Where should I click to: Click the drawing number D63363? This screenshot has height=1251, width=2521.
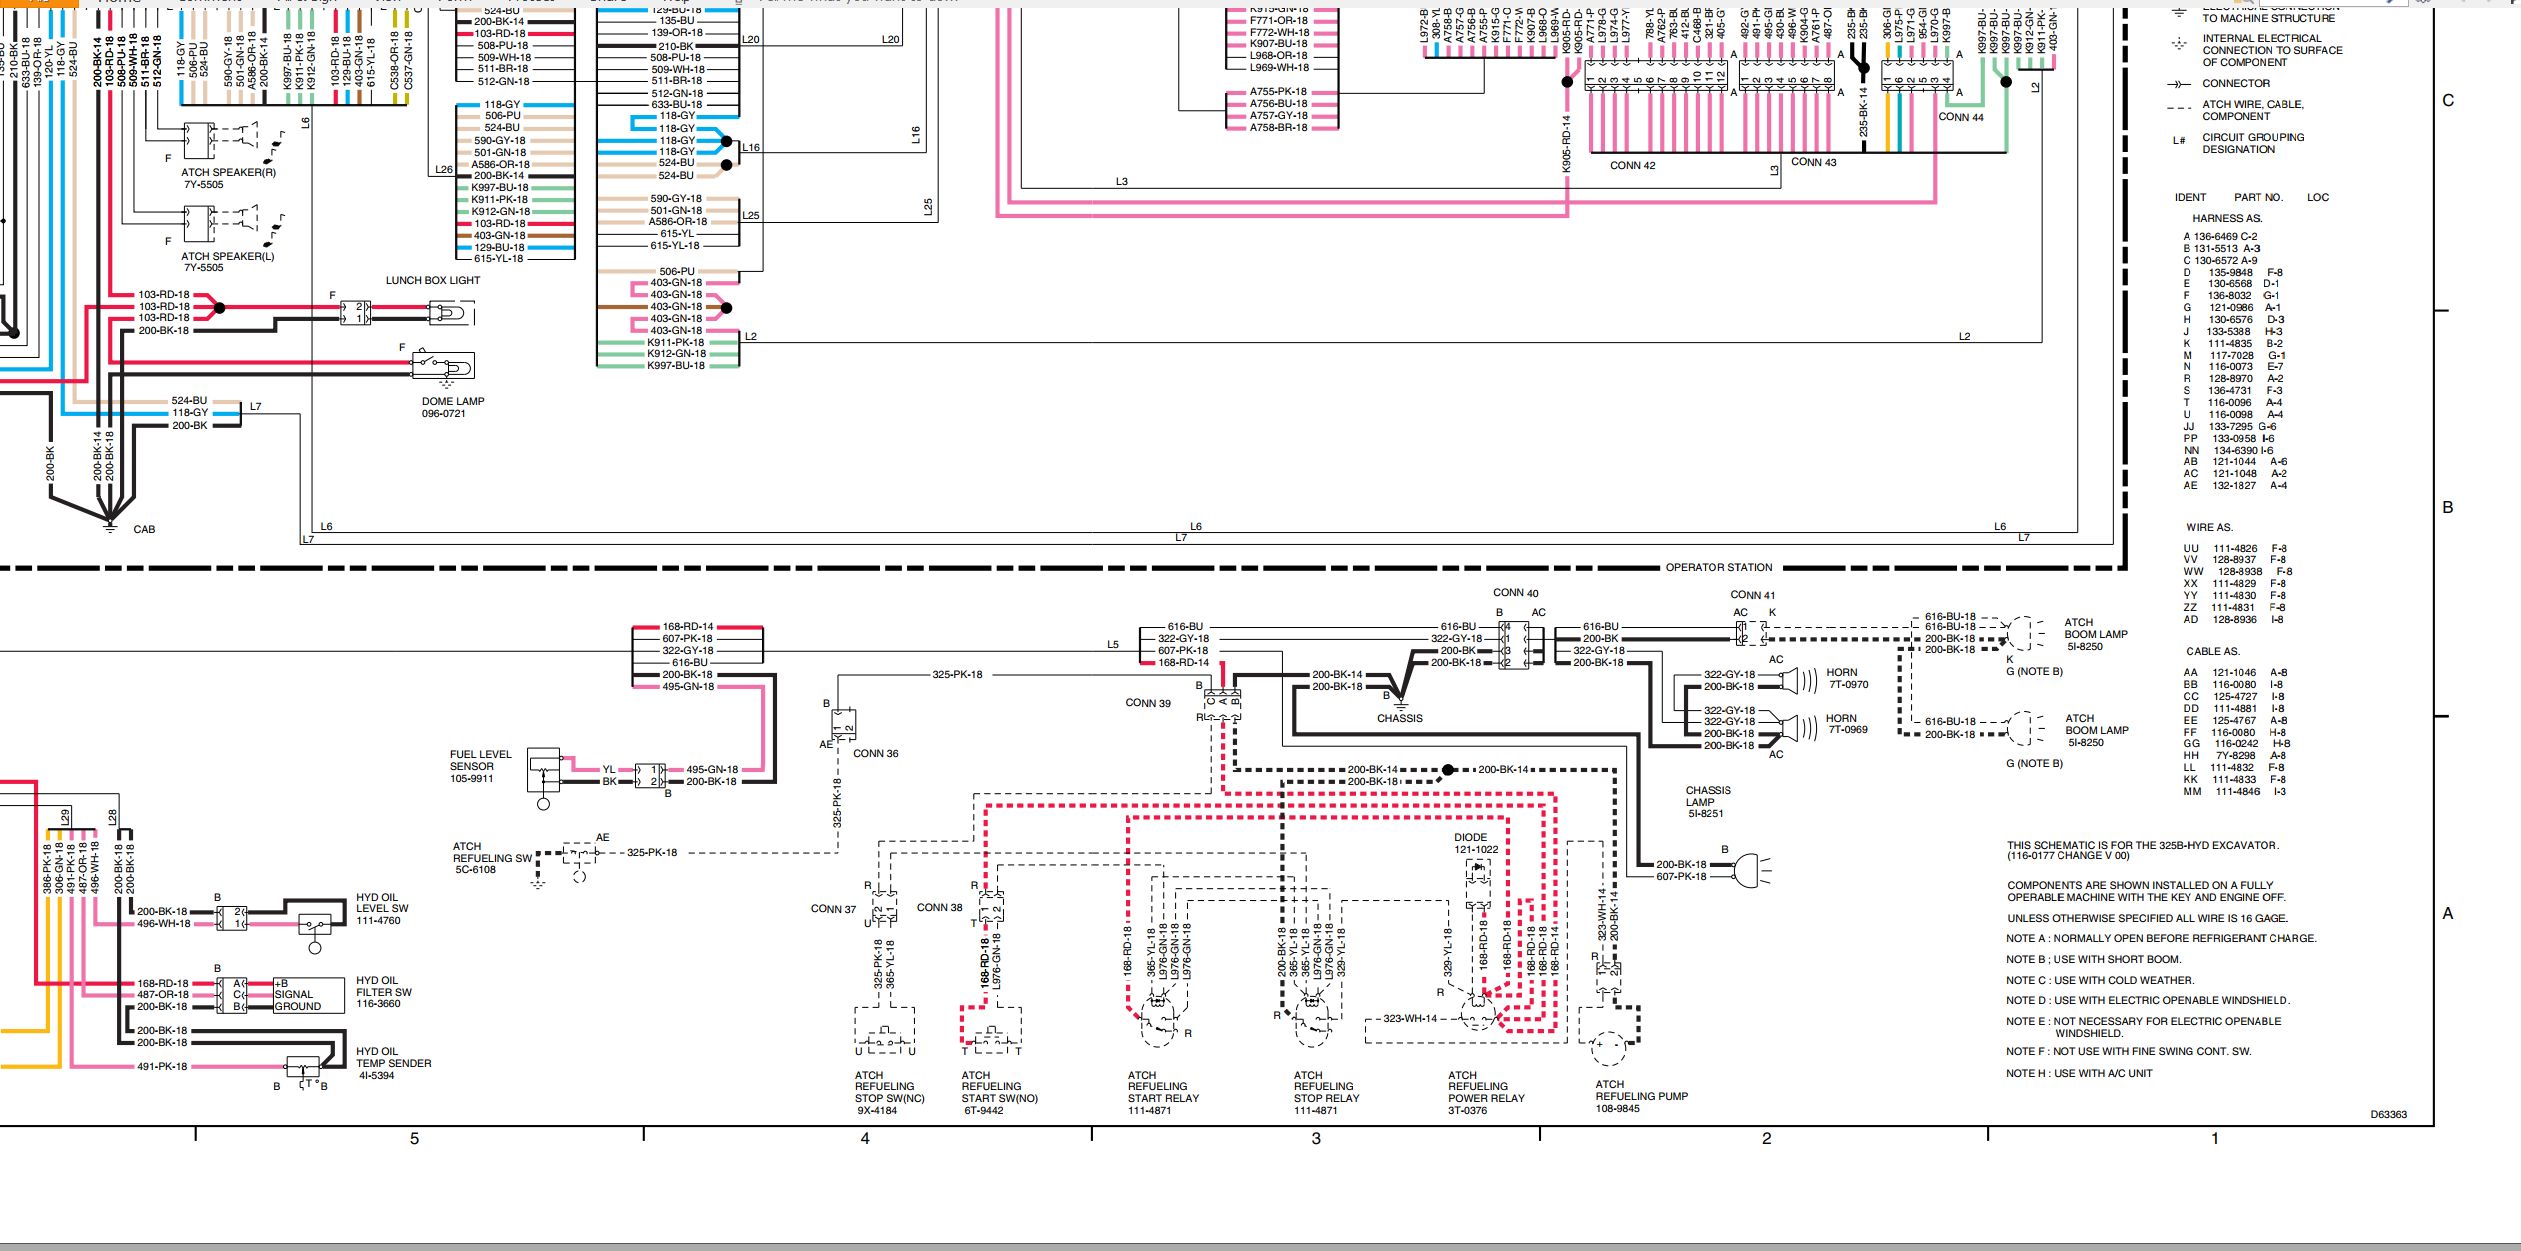click(x=2388, y=1114)
